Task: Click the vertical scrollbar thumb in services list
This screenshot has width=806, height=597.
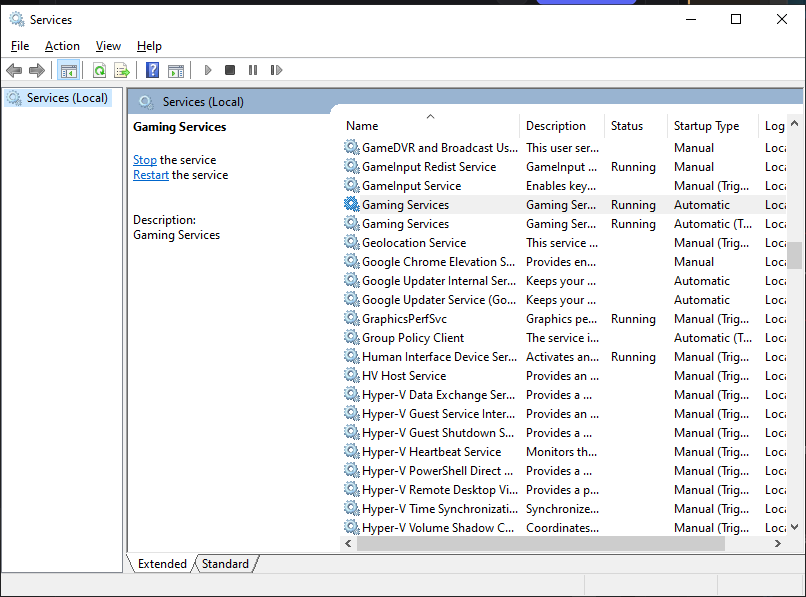Action: click(794, 255)
